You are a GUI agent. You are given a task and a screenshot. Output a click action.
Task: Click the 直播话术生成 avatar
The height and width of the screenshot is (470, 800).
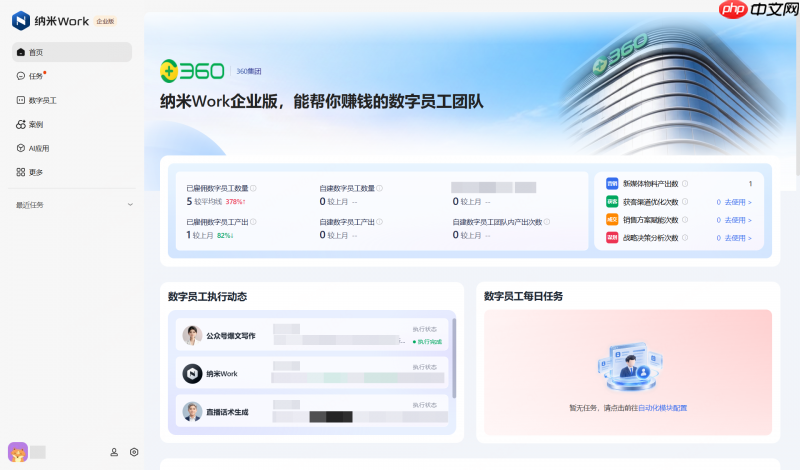[192, 411]
